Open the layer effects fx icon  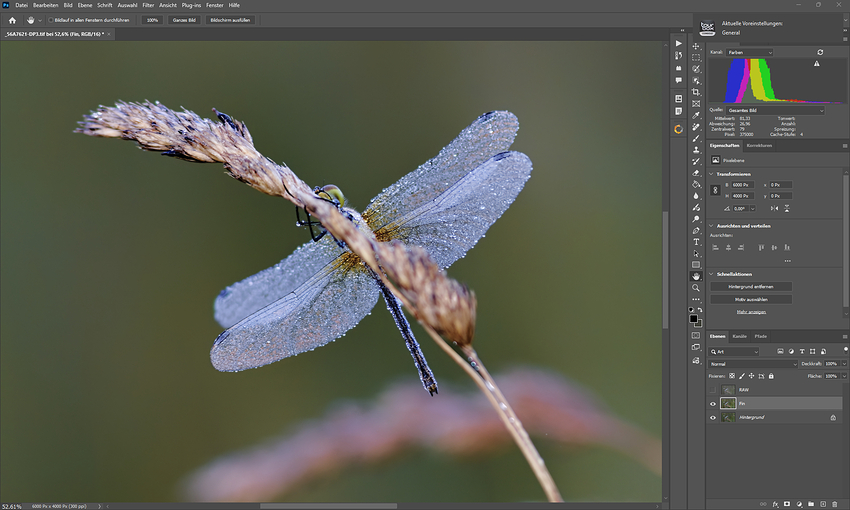776,505
